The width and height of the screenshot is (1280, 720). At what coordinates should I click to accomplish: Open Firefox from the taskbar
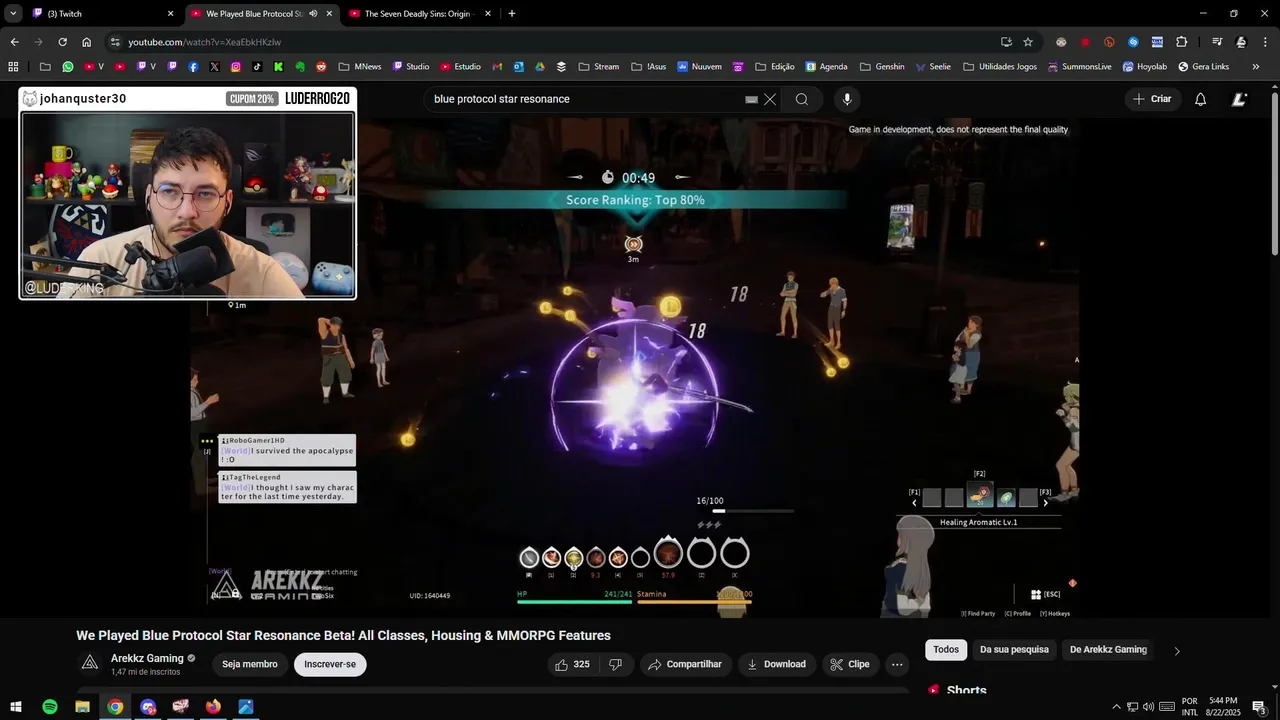pyautogui.click(x=213, y=707)
